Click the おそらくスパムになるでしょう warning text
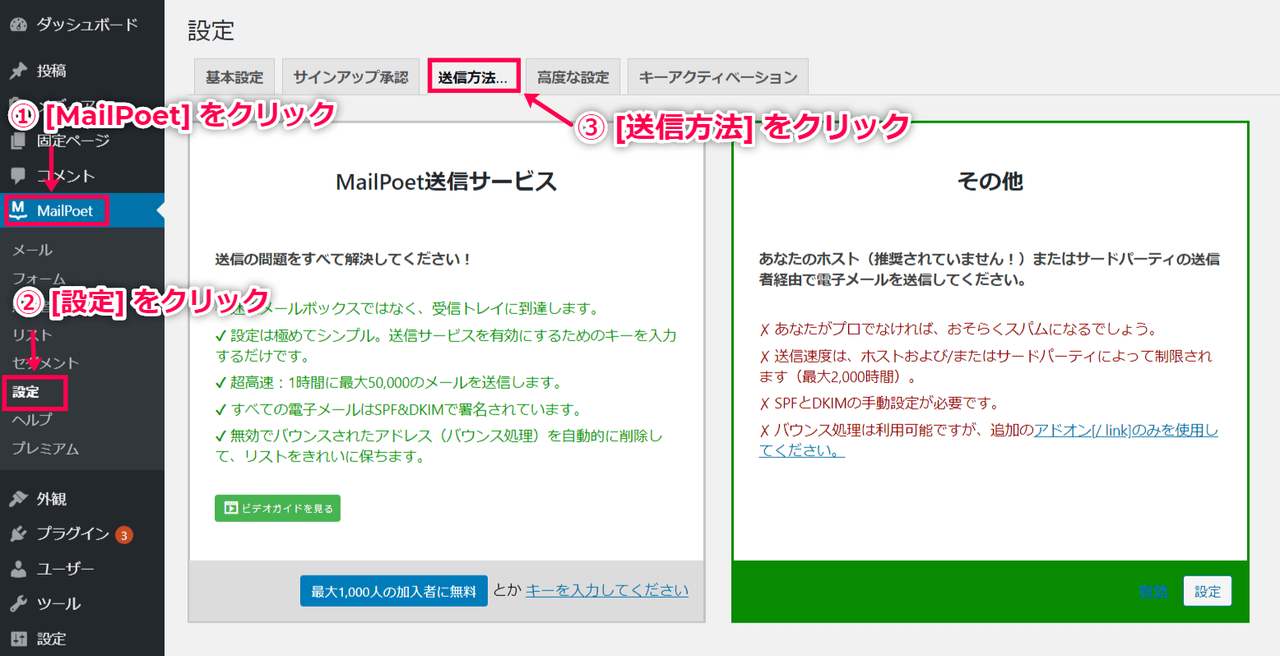1280x656 pixels. pos(958,329)
